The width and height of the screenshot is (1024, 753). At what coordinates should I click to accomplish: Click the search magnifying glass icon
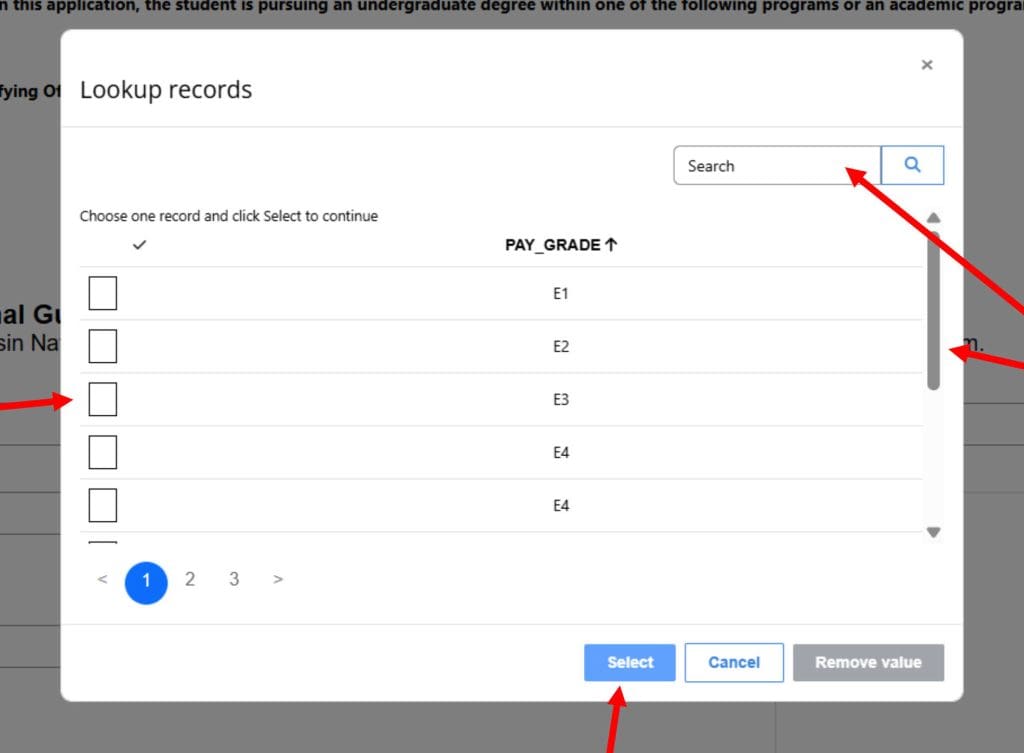(x=911, y=165)
